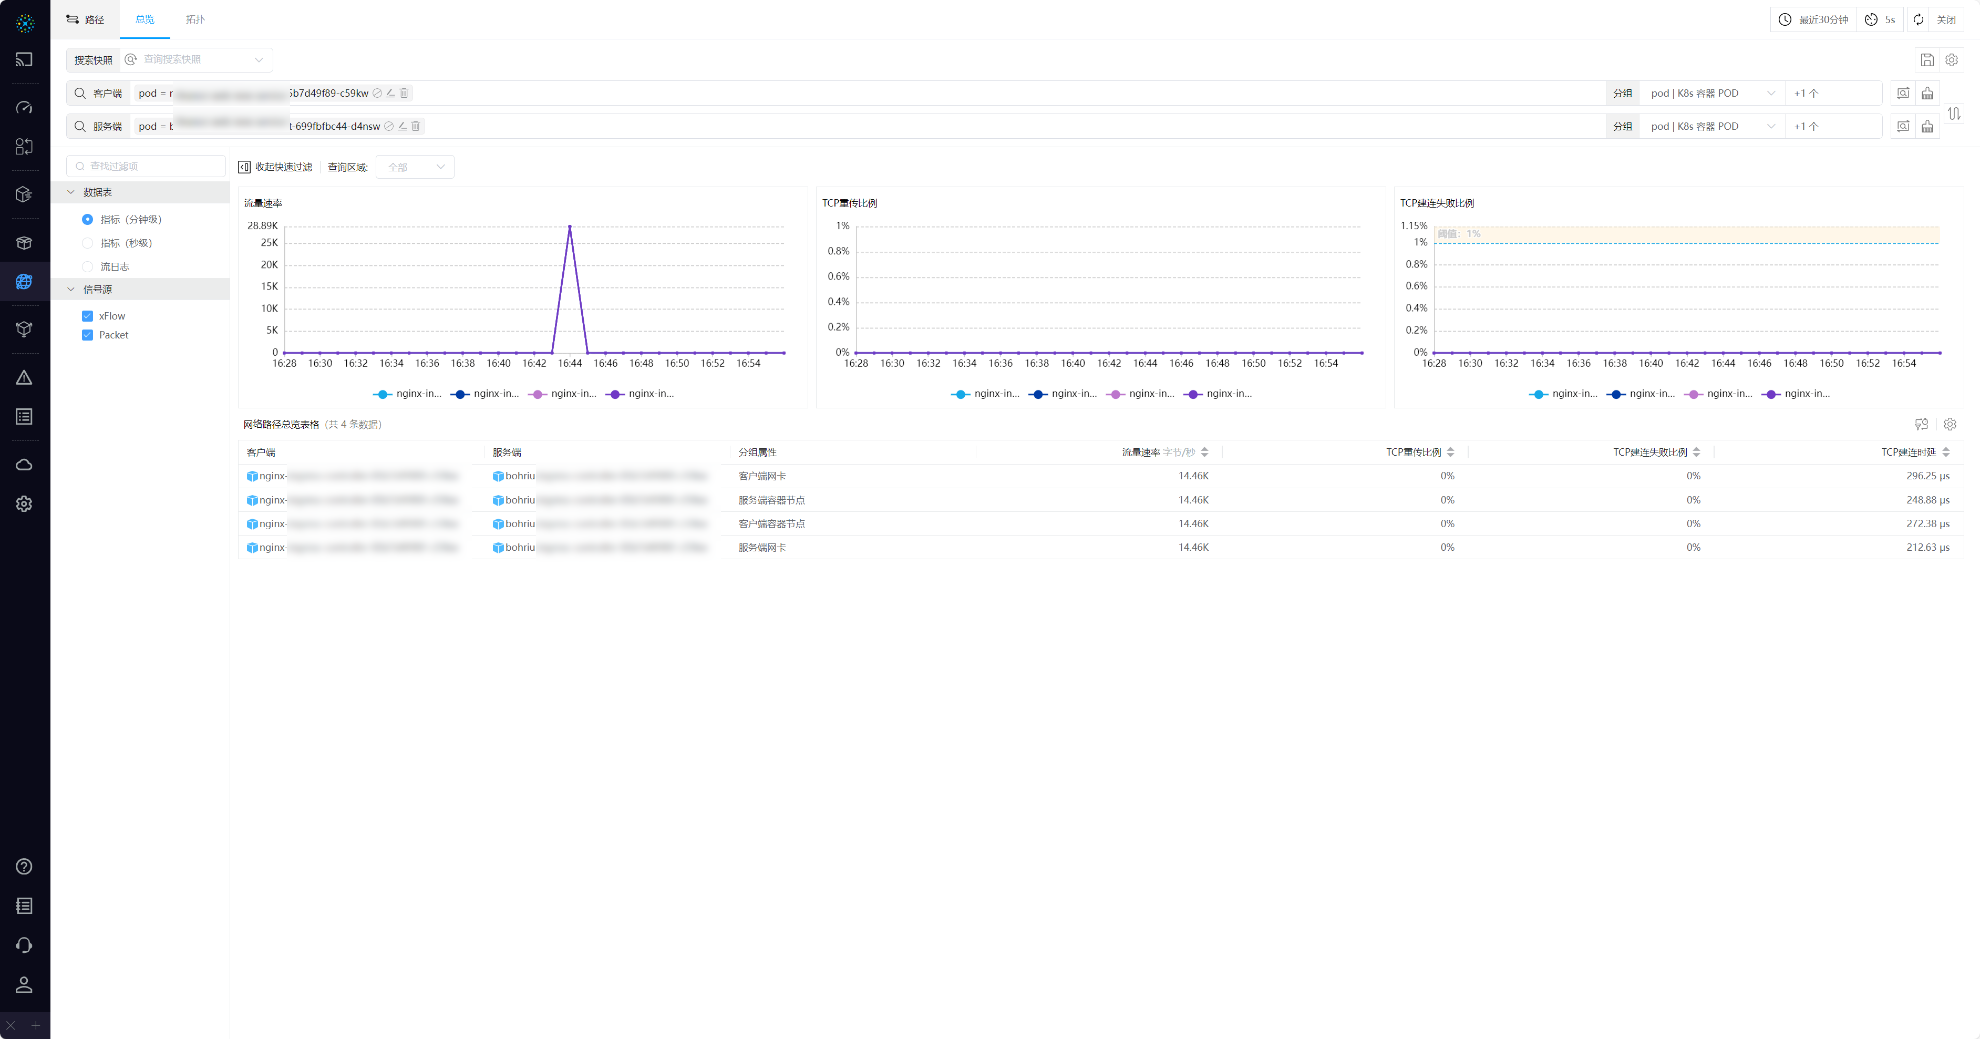Clear the server filter row with broom icon
The image size is (1980, 1039).
(x=1927, y=126)
